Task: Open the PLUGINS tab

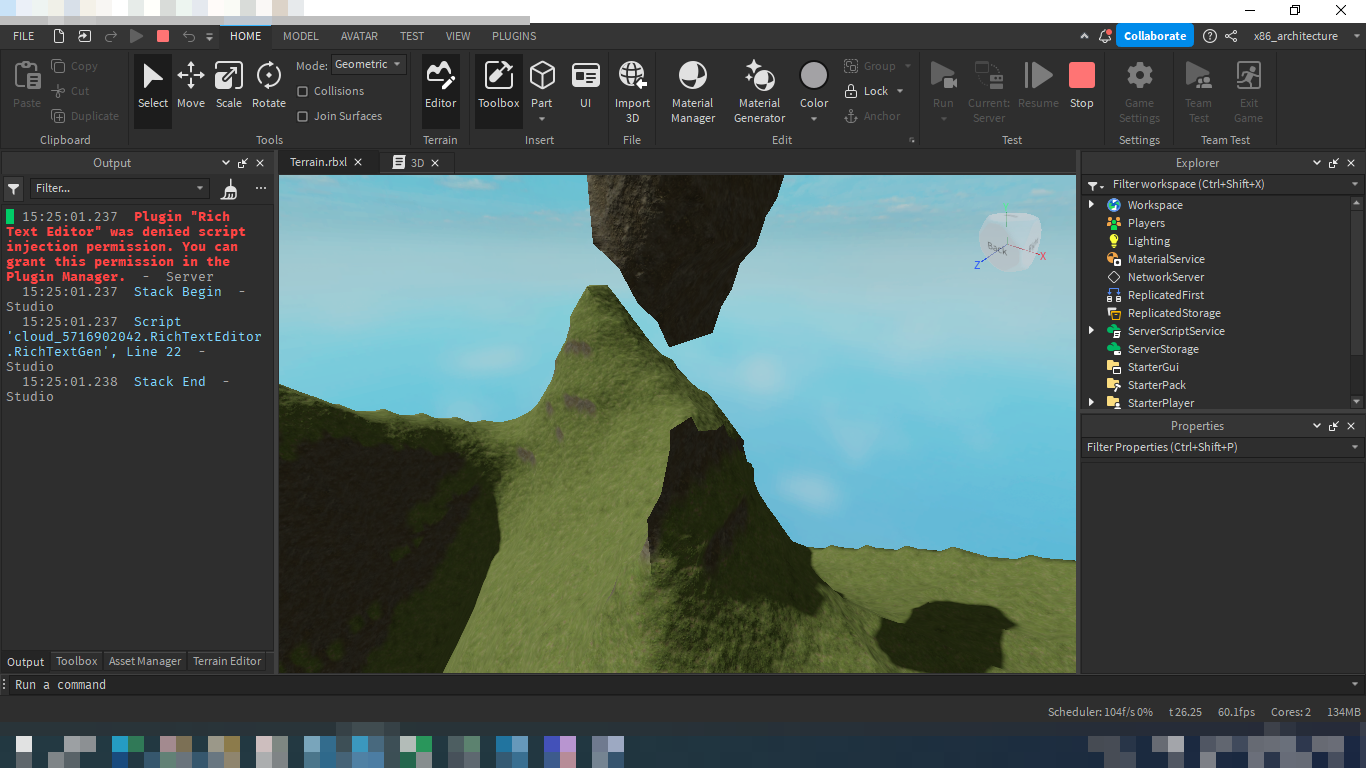Action: [514, 36]
